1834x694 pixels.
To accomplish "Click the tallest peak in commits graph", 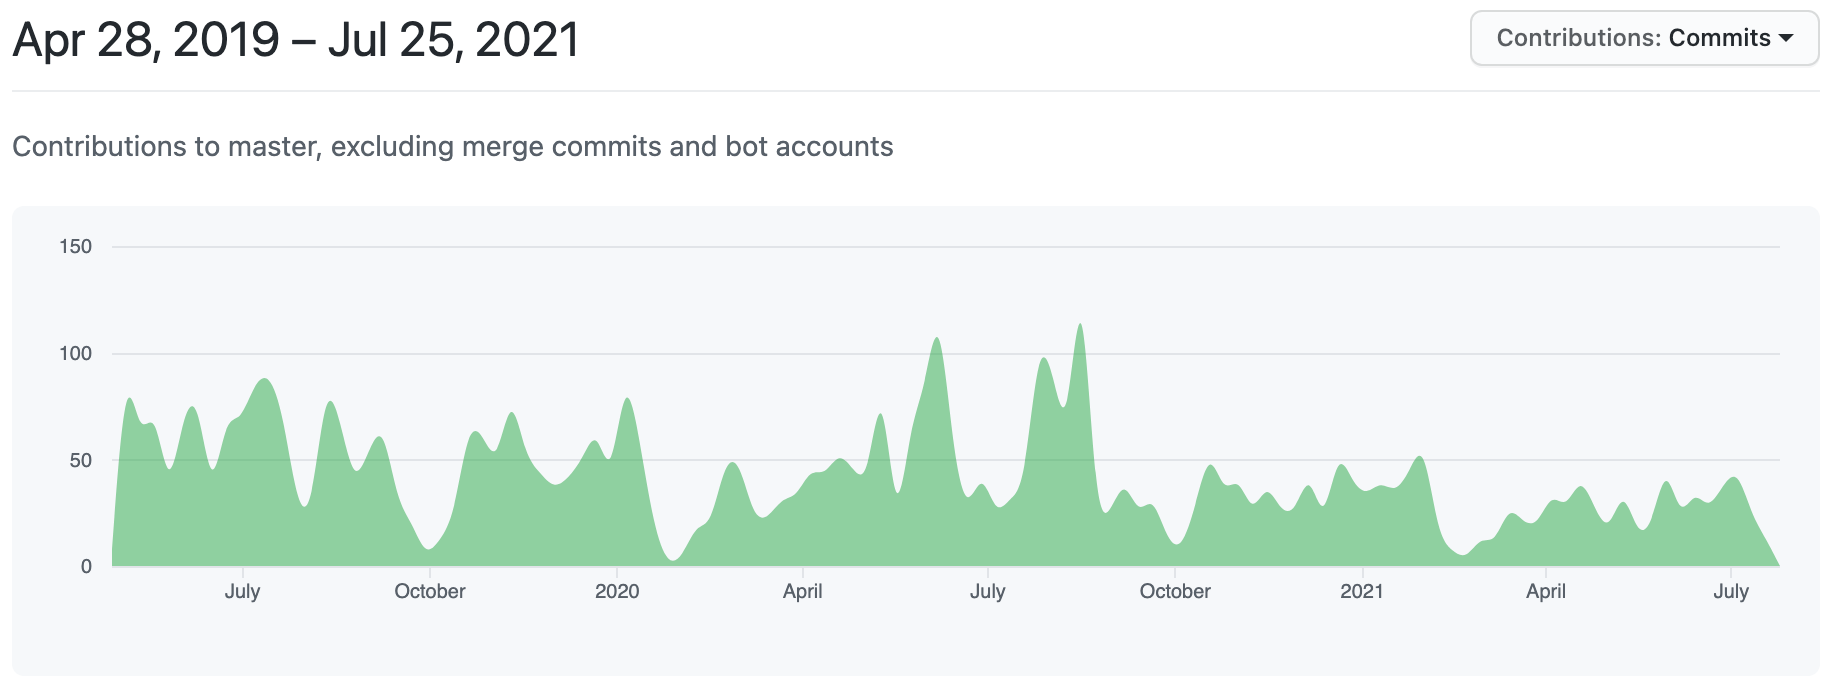I will 1079,328.
